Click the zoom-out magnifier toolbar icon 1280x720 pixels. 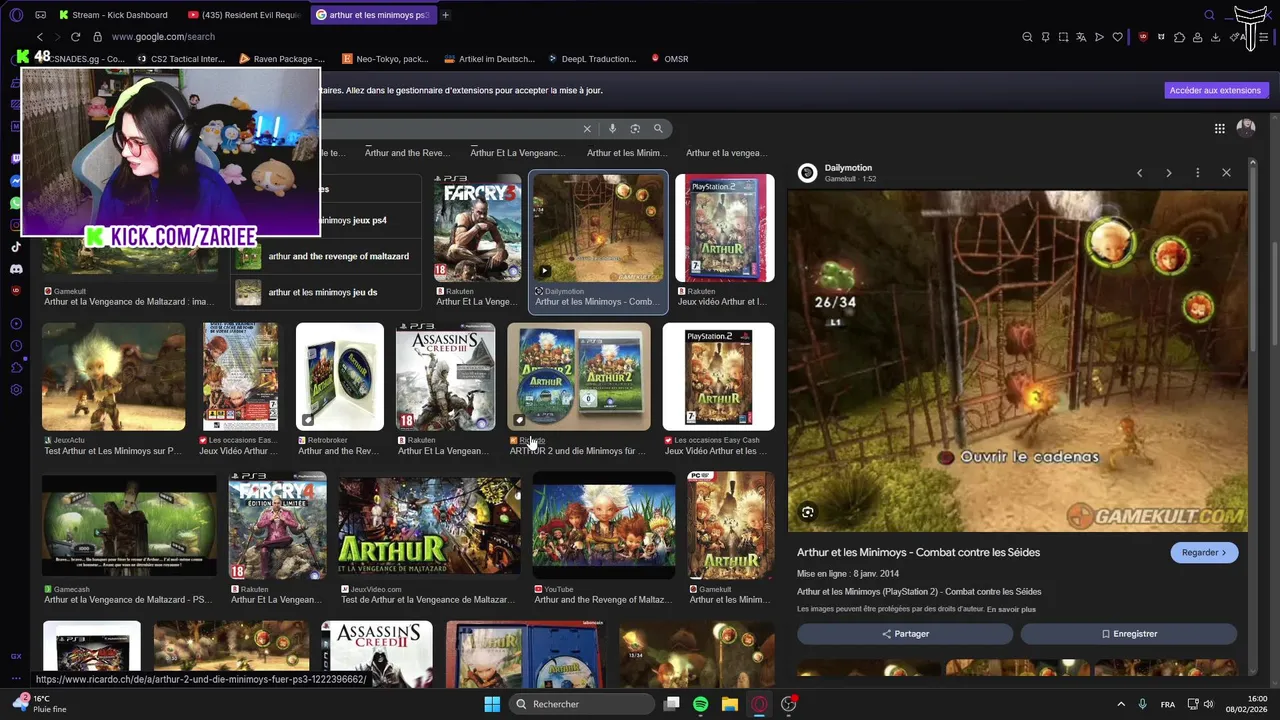pos(1027,37)
